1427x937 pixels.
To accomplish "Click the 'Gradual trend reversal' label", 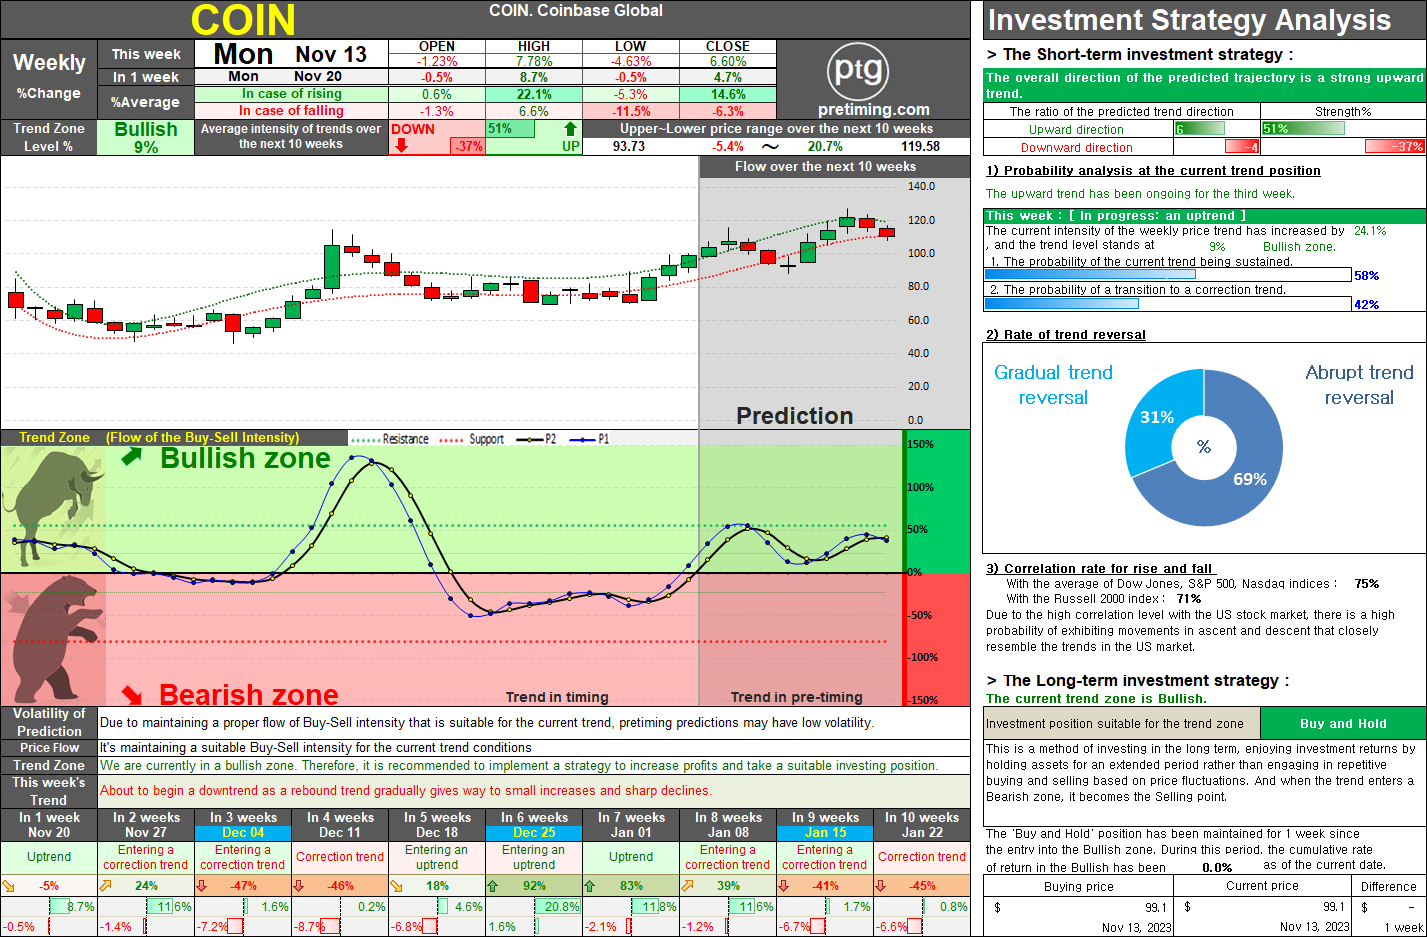I will pyautogui.click(x=1053, y=385).
